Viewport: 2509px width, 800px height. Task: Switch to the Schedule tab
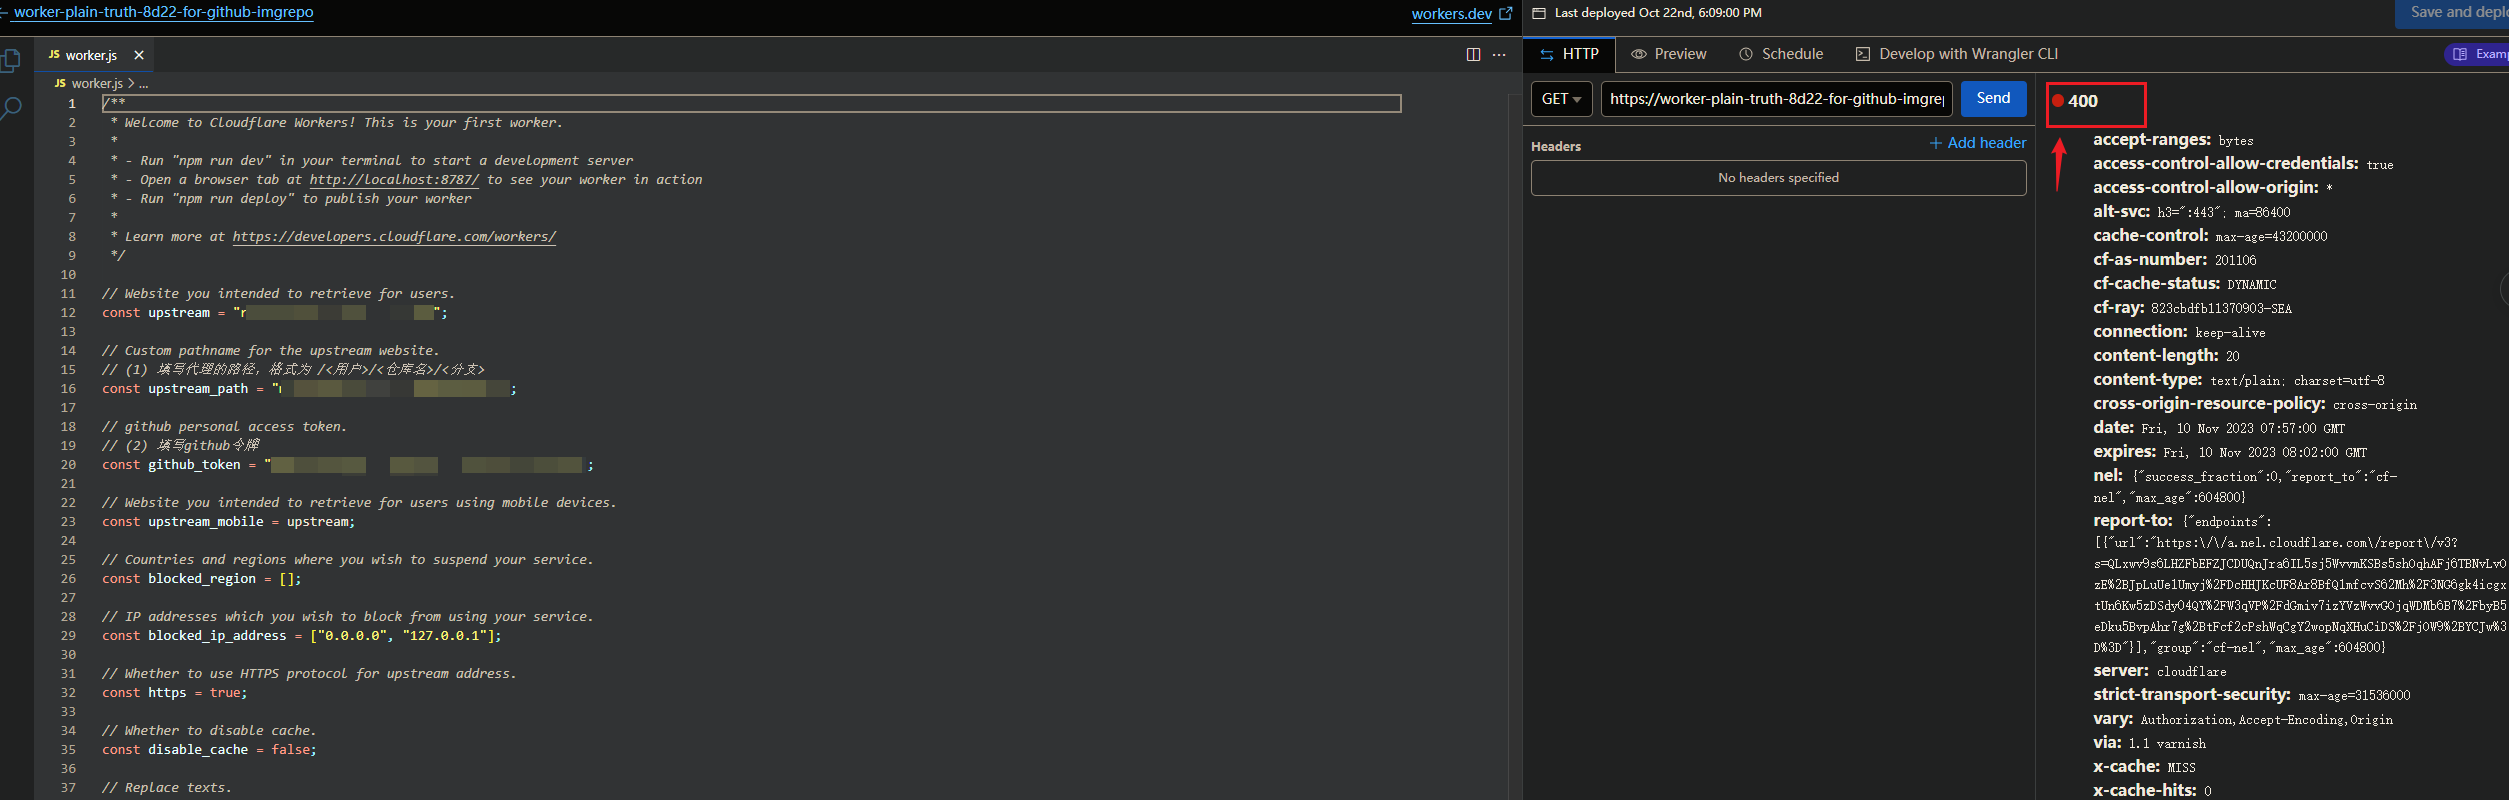tap(1781, 54)
